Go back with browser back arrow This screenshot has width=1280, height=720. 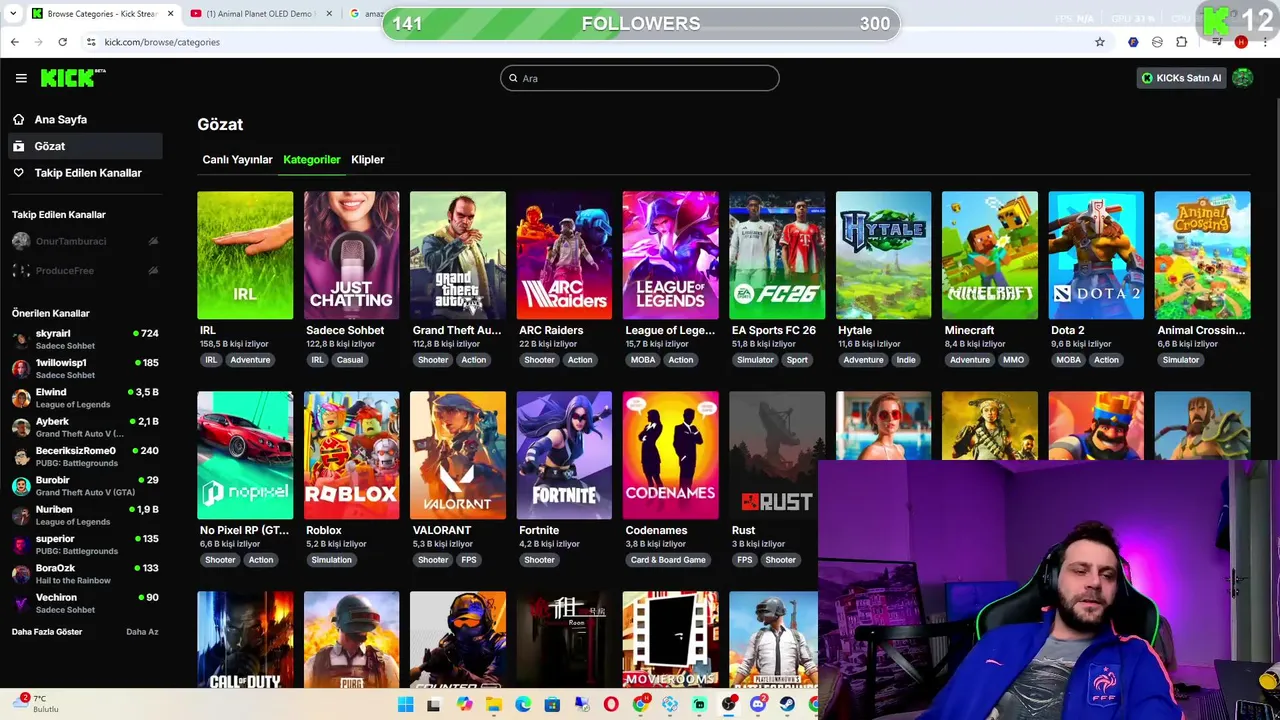[x=14, y=42]
